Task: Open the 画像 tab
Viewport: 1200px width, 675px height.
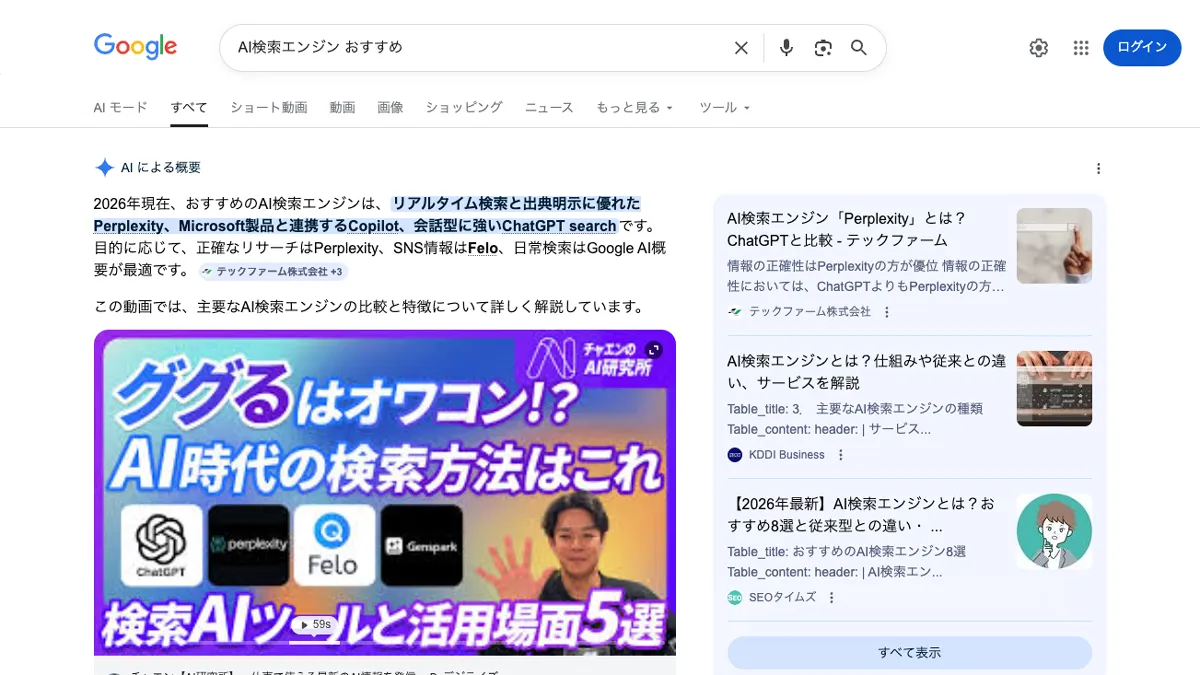Action: coord(390,107)
